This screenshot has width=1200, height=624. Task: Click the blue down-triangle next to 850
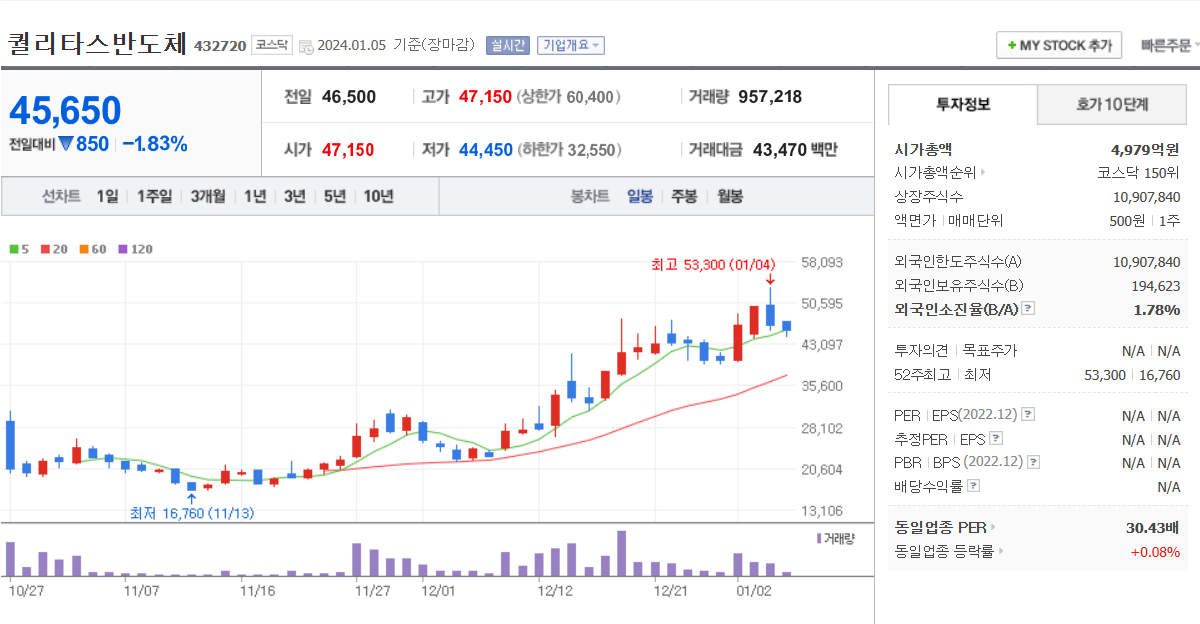point(66,144)
